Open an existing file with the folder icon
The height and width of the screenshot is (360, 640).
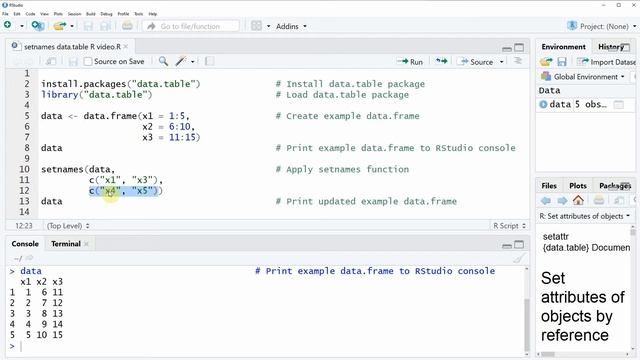pyautogui.click(x=60, y=26)
